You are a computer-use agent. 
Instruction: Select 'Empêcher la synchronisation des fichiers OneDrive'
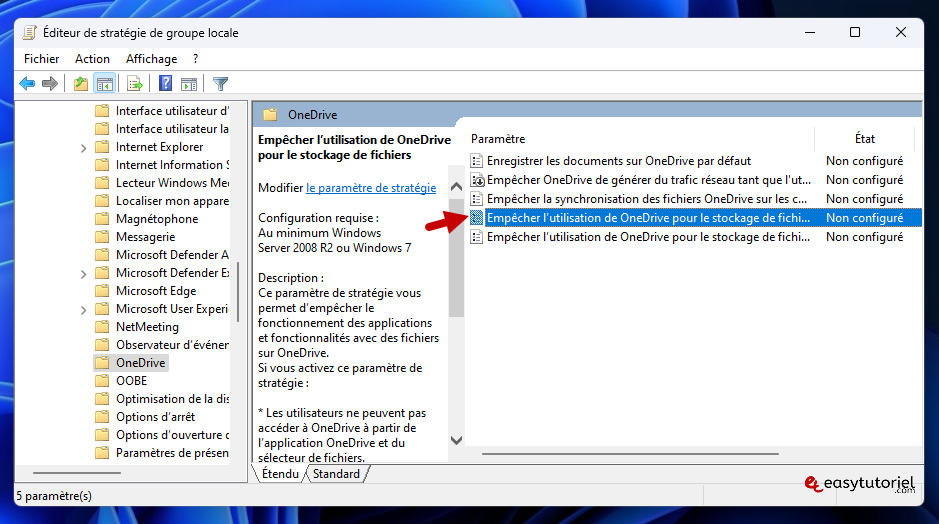click(x=647, y=199)
